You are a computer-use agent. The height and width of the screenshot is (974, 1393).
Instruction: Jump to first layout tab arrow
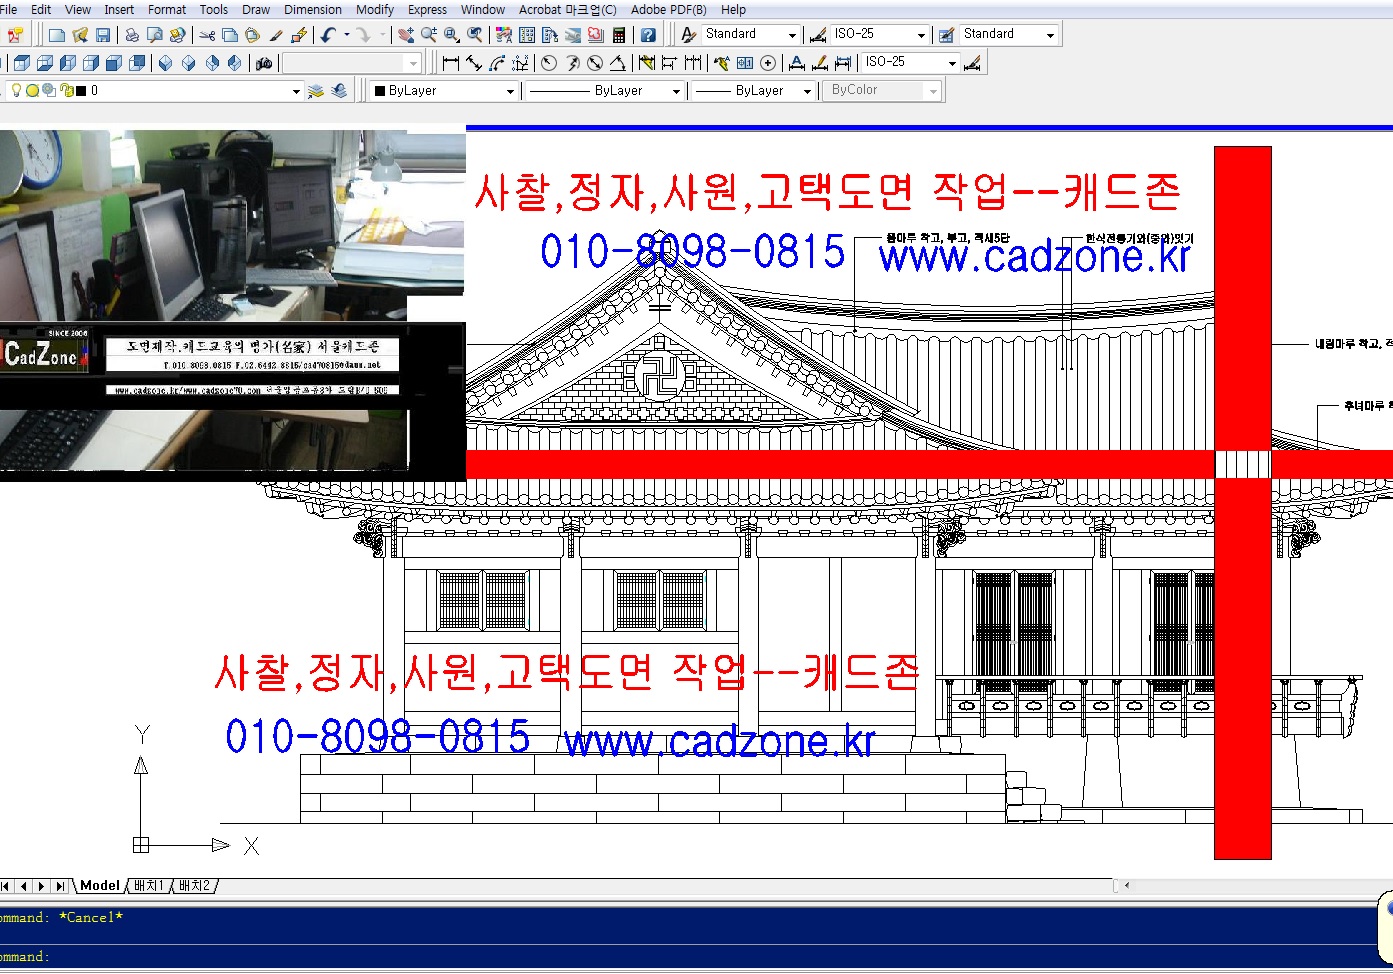(6, 886)
